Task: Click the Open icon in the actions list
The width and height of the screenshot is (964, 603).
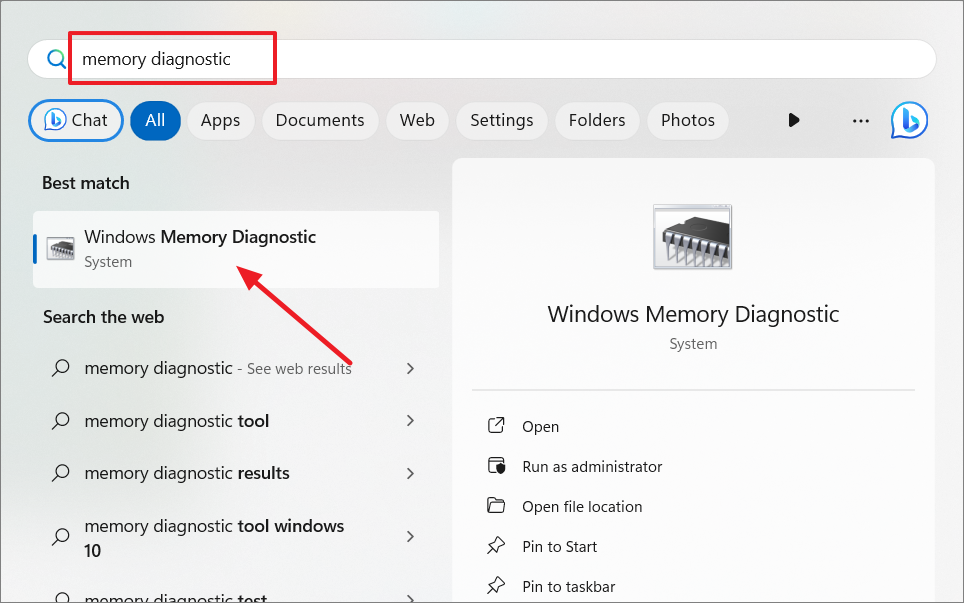Action: coord(496,425)
